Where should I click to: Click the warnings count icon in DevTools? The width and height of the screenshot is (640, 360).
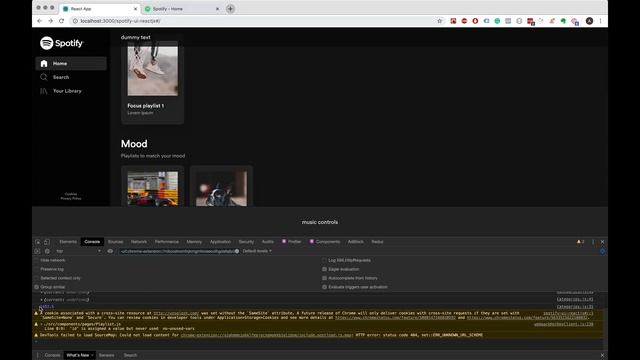(x=580, y=242)
